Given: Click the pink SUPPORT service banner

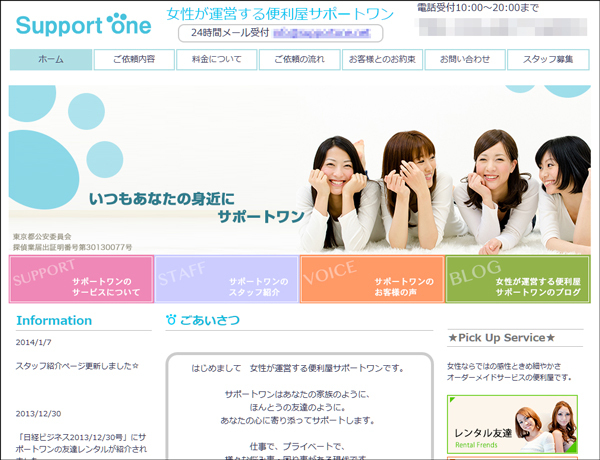Looking at the screenshot, I should 82,279.
